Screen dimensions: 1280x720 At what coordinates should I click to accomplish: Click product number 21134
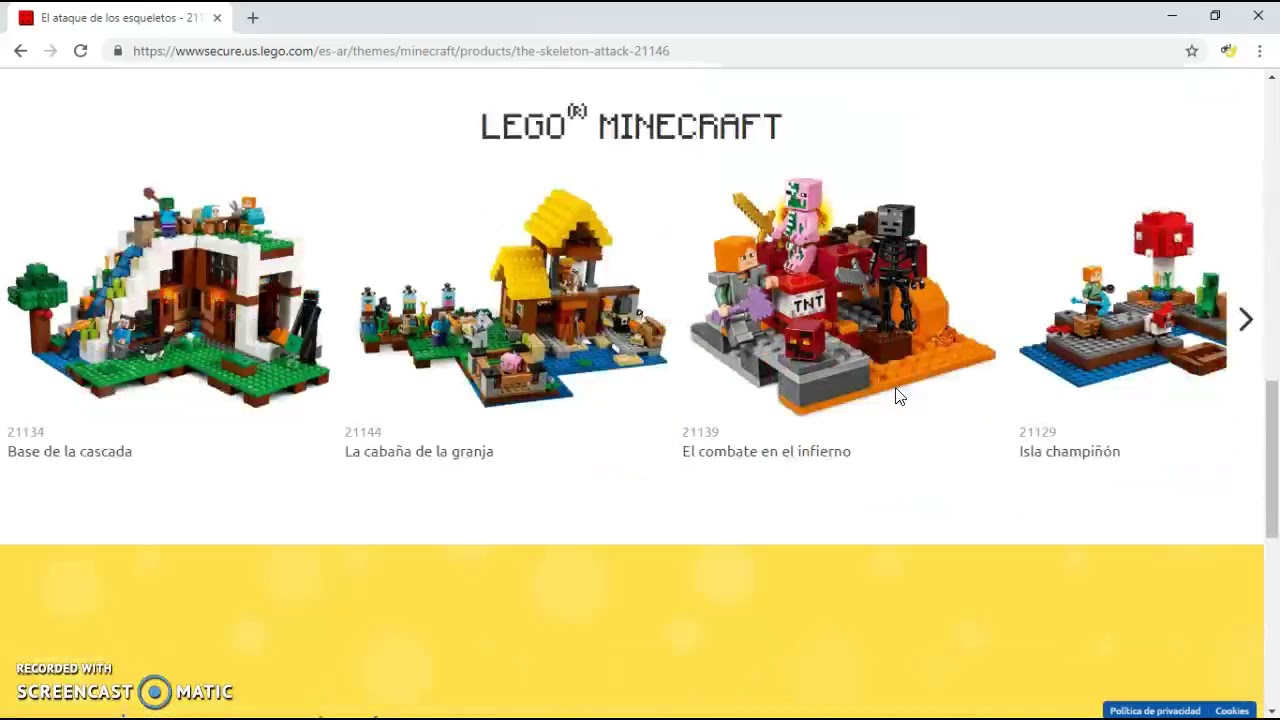tap(26, 432)
